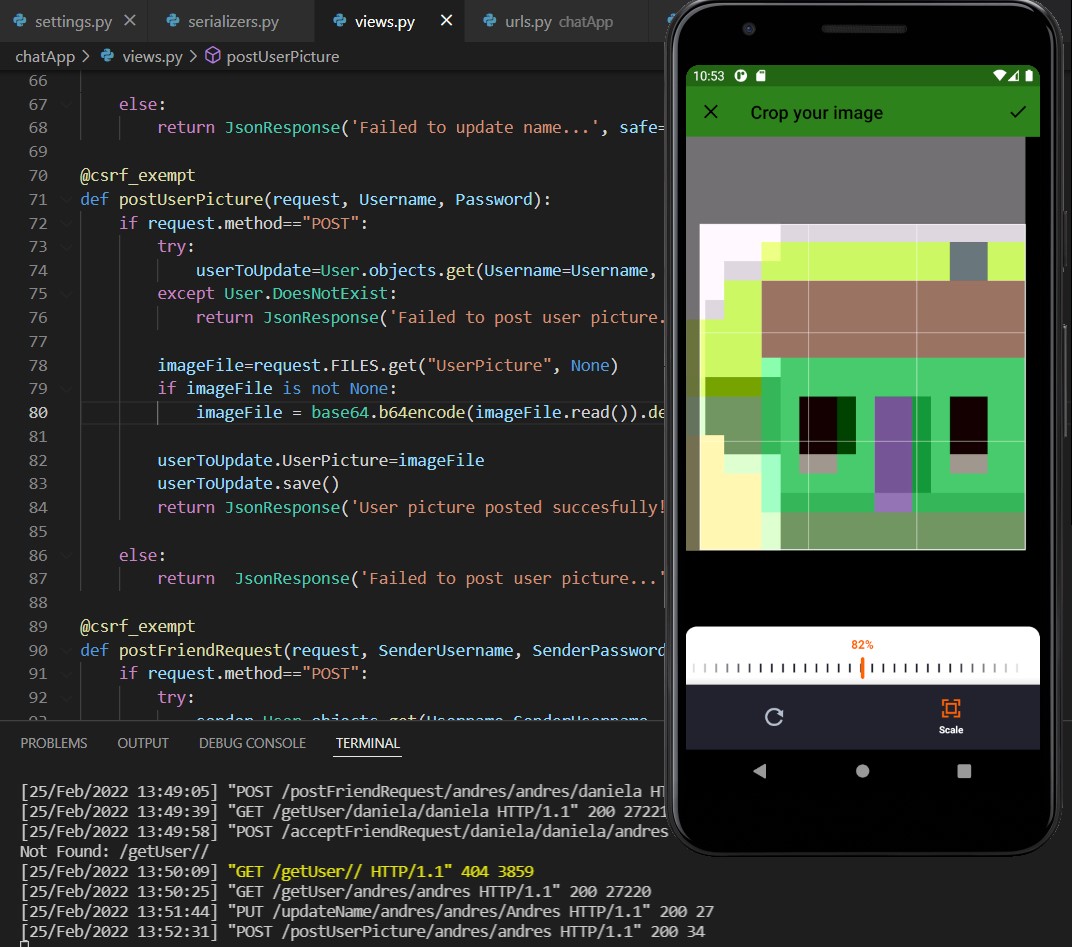This screenshot has height=947, width=1072.
Task: Switch to the settings.py tab
Action: click(x=72, y=21)
